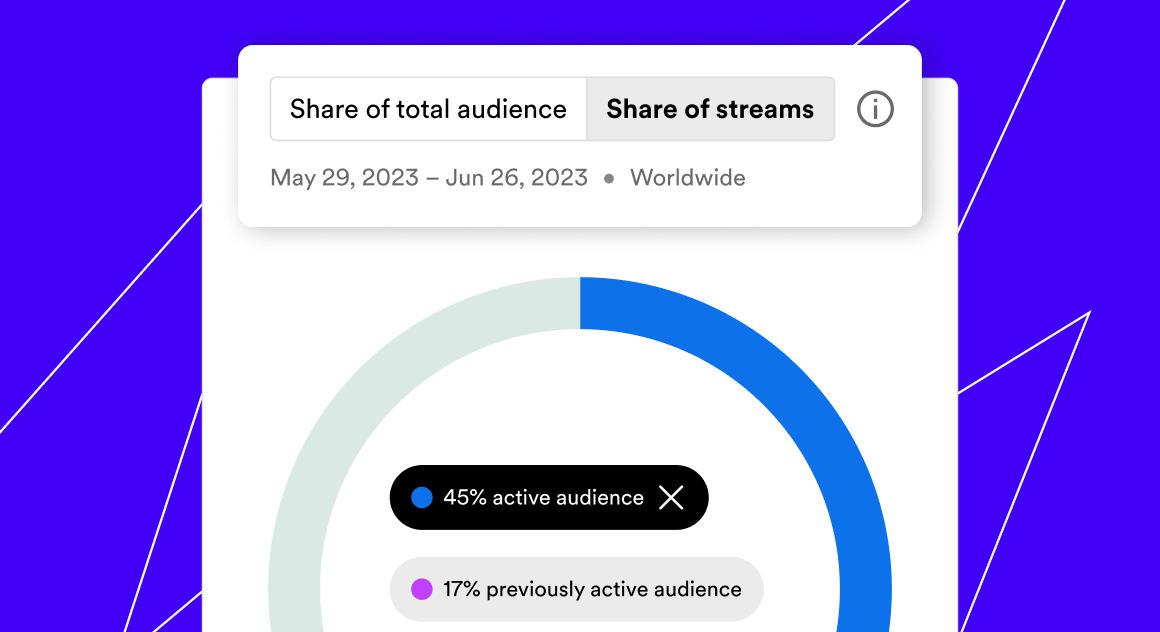Click the info circle next to Share of streams

pos(875,109)
